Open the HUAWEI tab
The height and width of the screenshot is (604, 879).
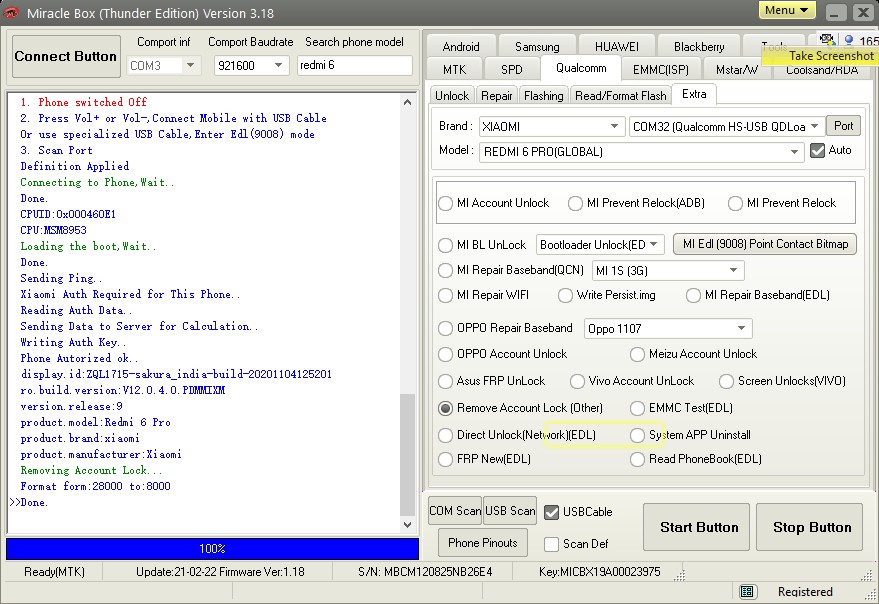[617, 47]
